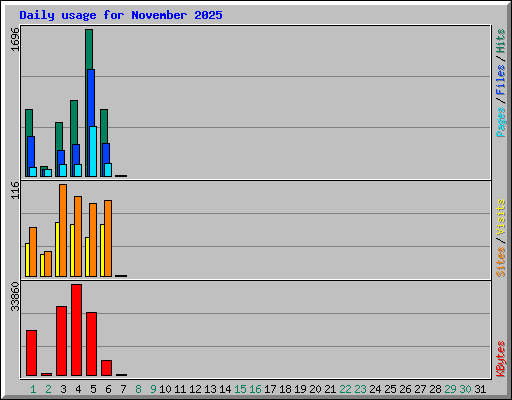This screenshot has height=400, width=512.
Task: Select the tiny red KBytes bar for day 2
Action: click(x=46, y=374)
